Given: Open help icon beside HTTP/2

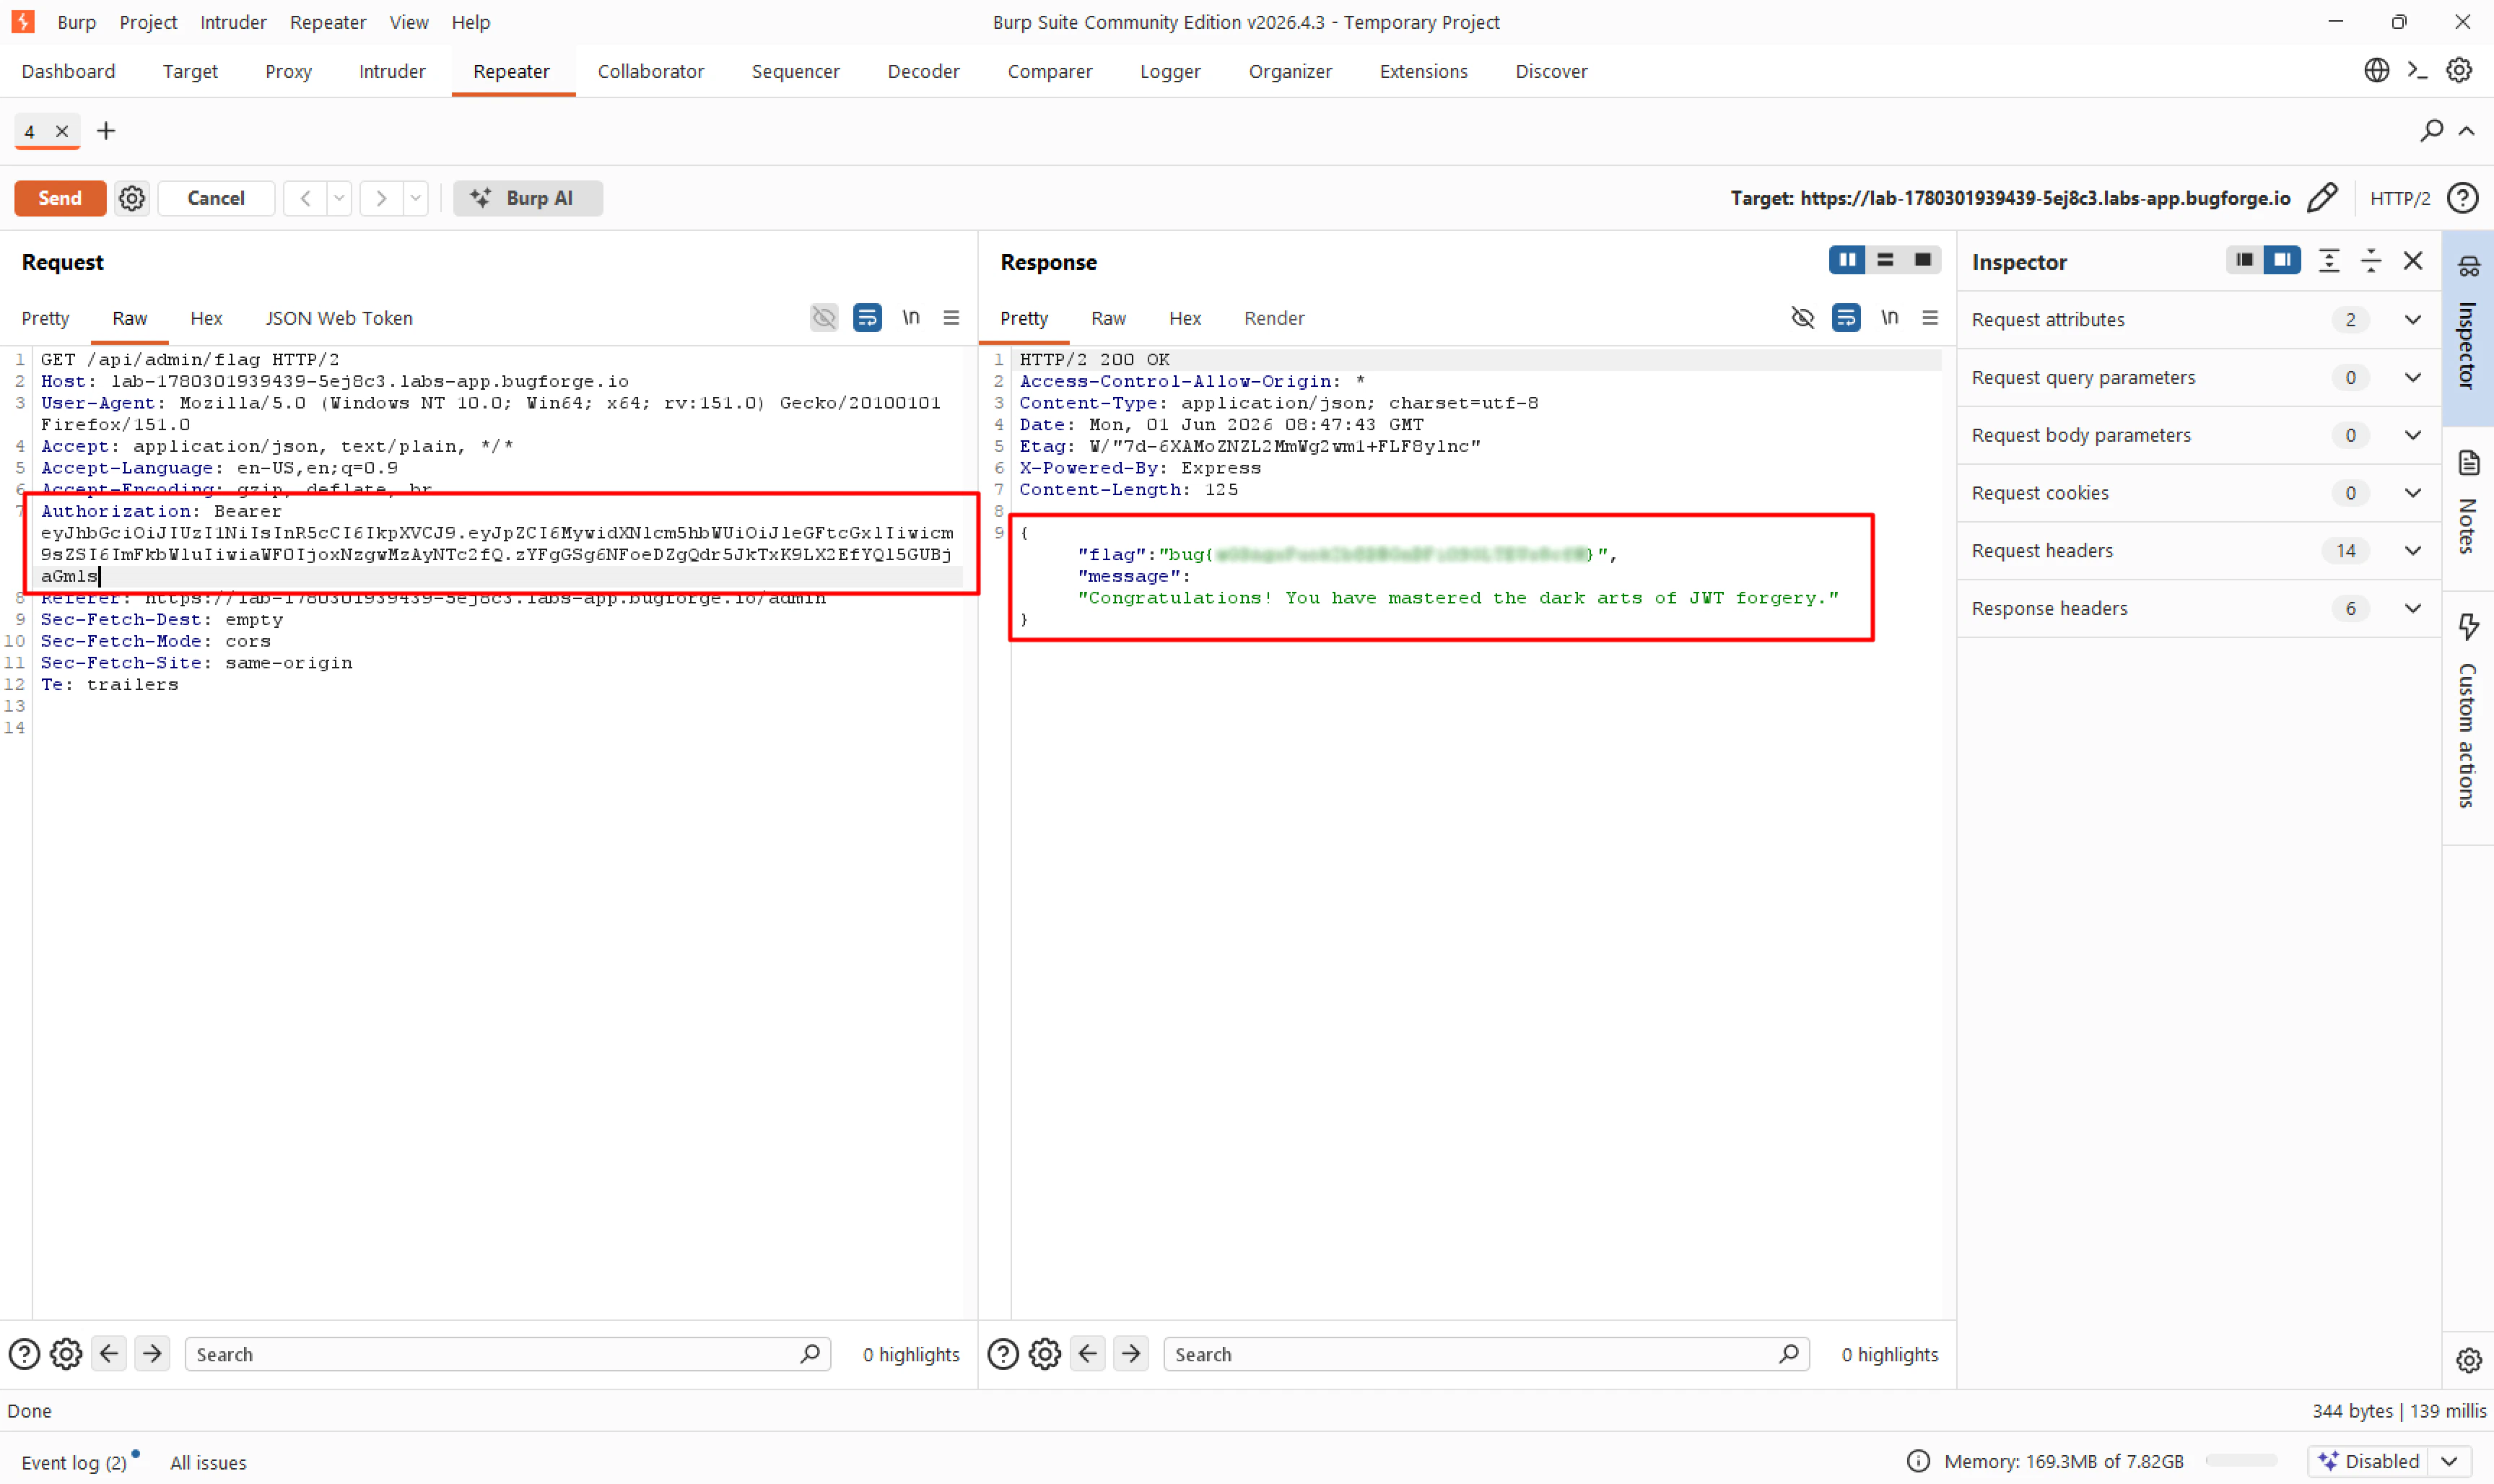Looking at the screenshot, I should (x=2462, y=198).
